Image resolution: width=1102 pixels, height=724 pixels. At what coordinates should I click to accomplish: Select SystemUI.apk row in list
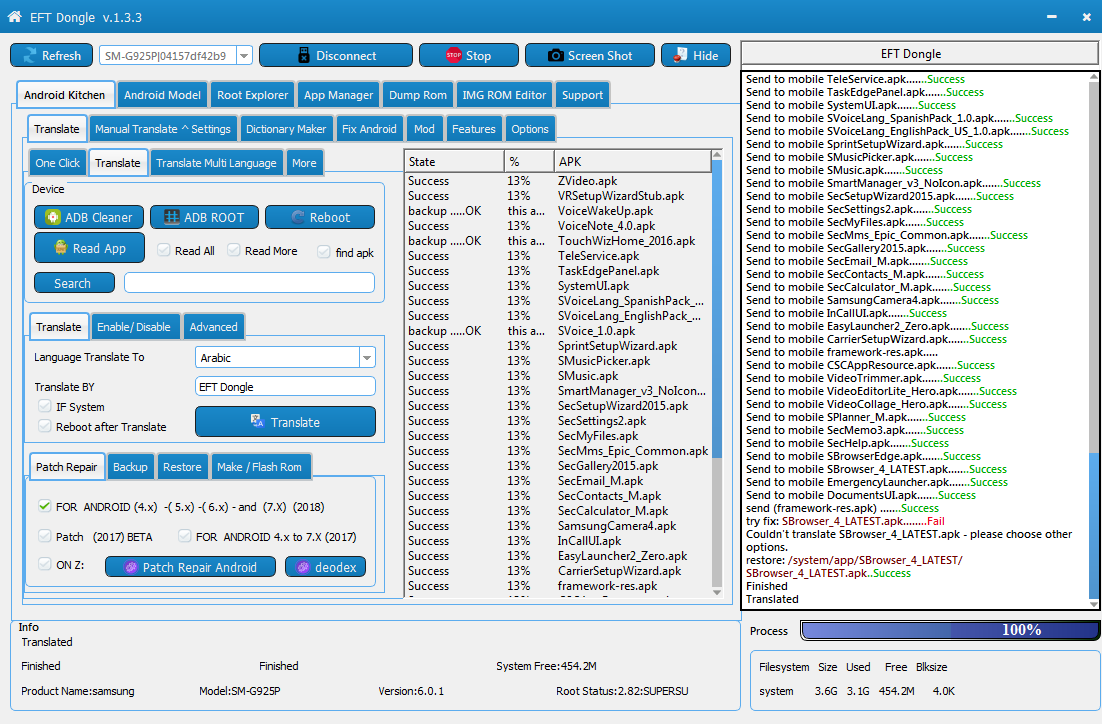pos(558,286)
